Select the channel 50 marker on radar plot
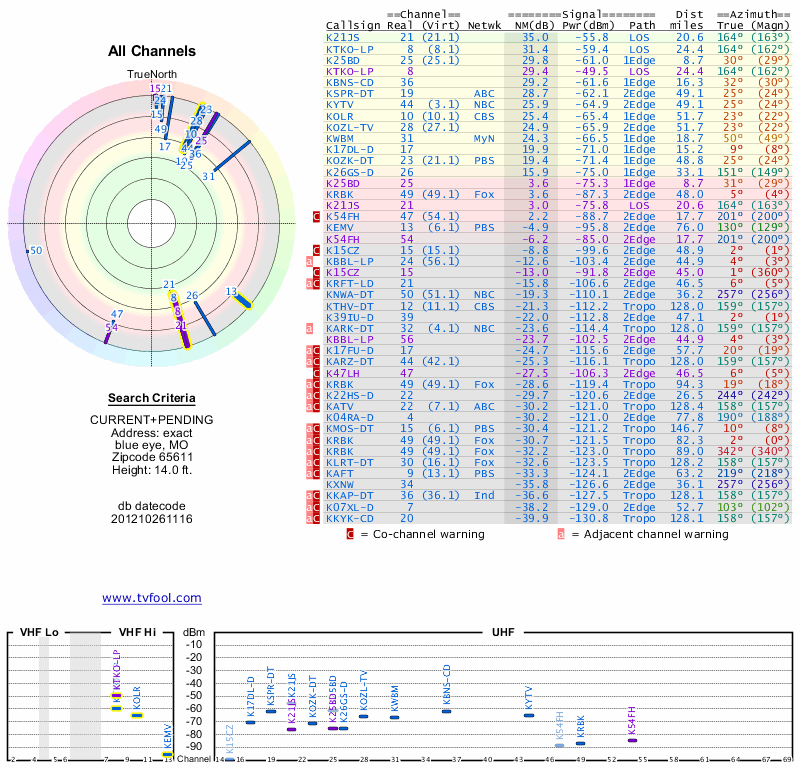 pyautogui.click(x=33, y=250)
